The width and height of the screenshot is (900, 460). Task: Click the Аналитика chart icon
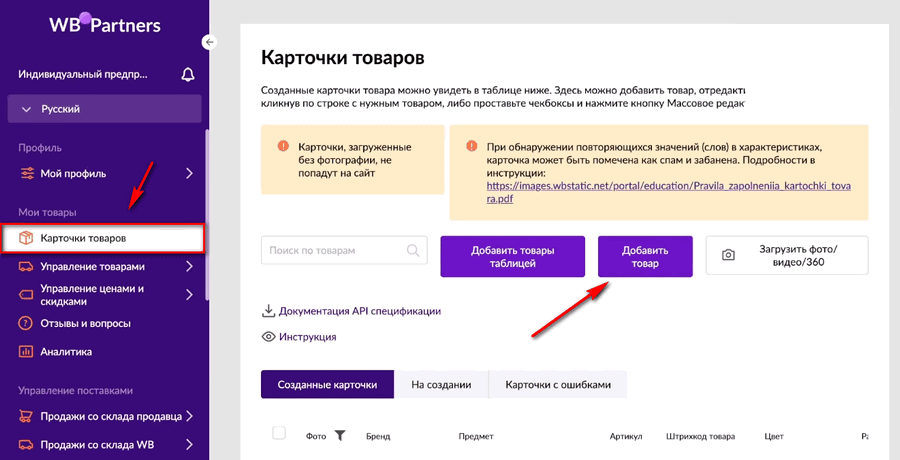click(26, 352)
